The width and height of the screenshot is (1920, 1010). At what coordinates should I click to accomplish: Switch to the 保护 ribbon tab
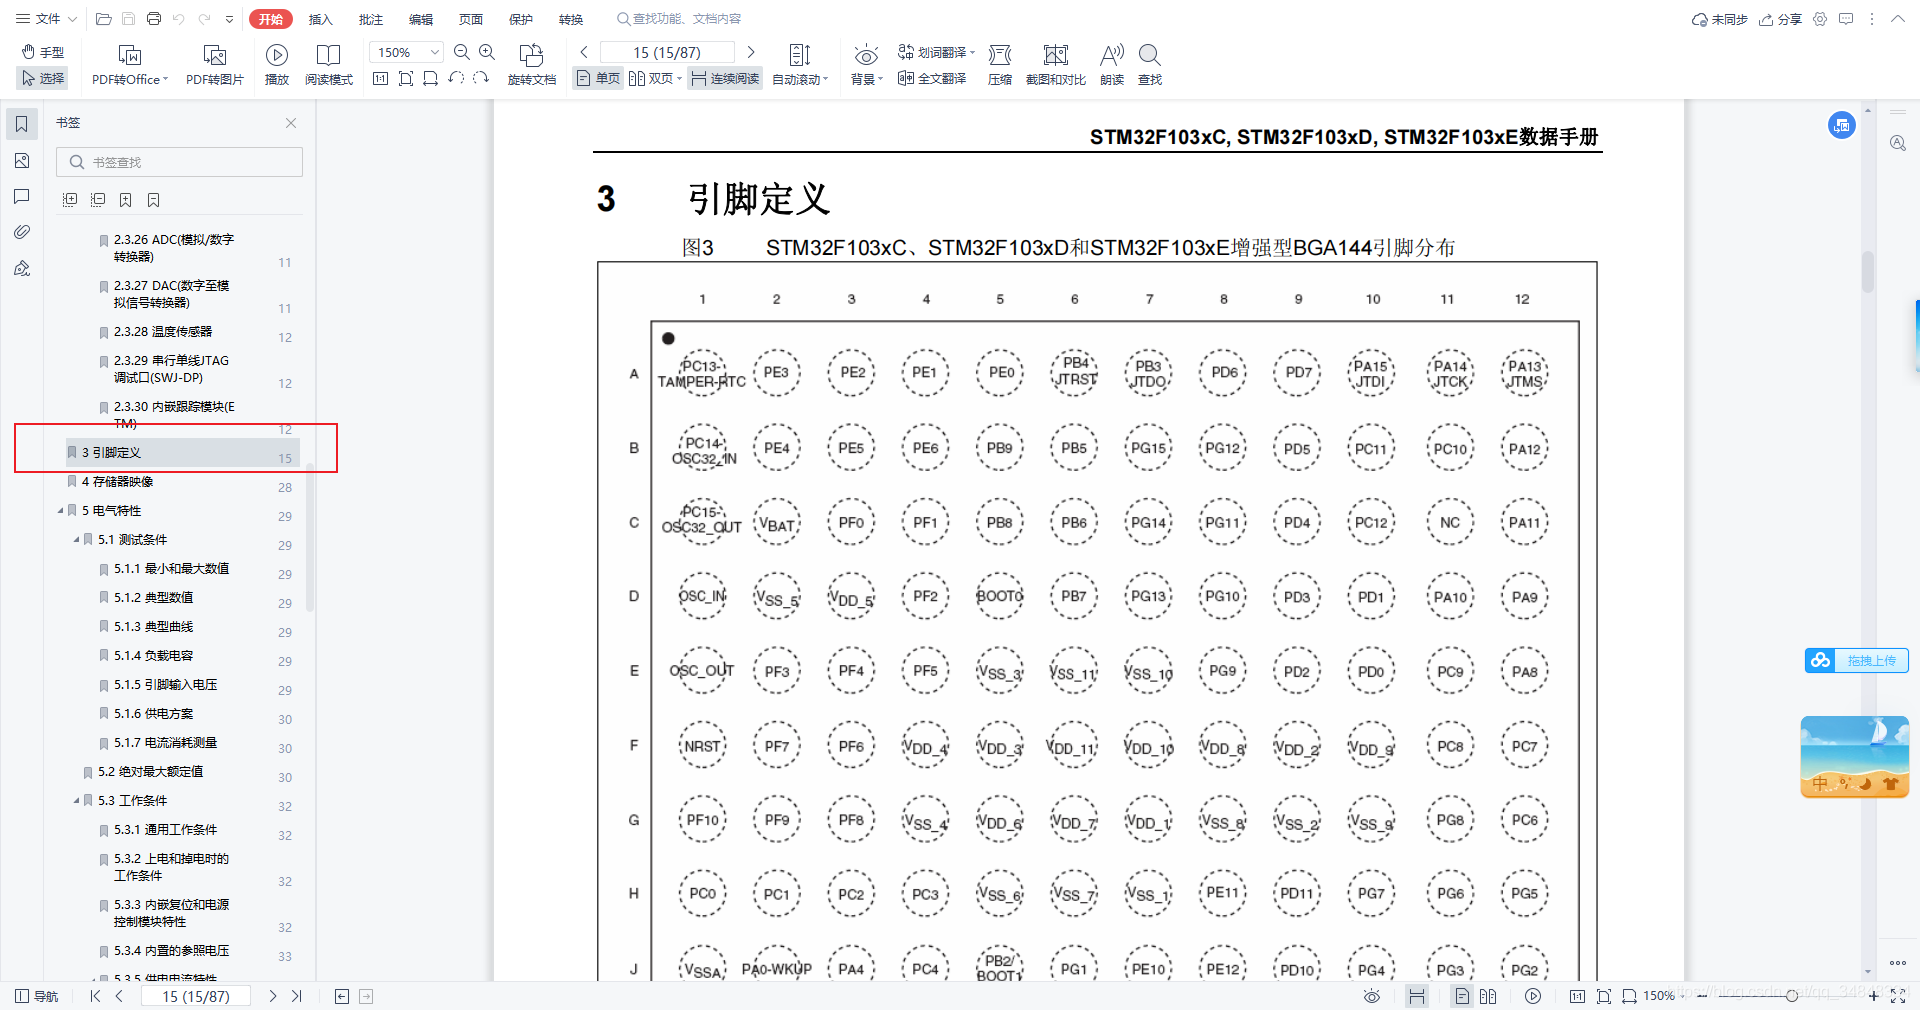tap(521, 19)
